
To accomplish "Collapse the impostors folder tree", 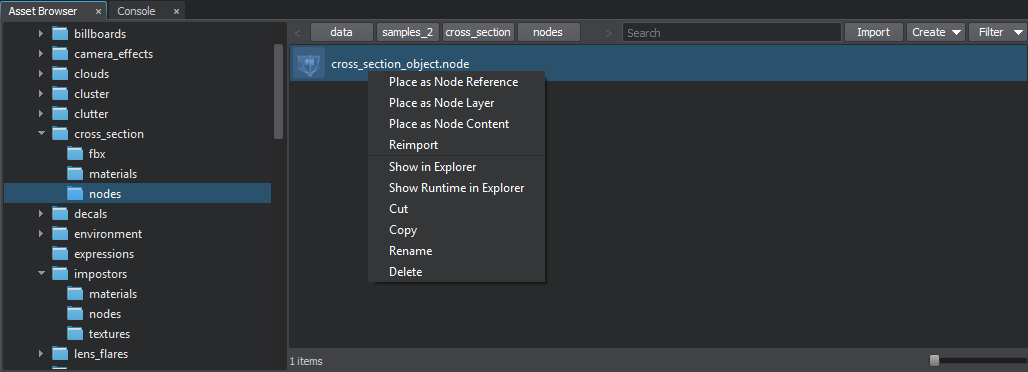I will [x=42, y=274].
